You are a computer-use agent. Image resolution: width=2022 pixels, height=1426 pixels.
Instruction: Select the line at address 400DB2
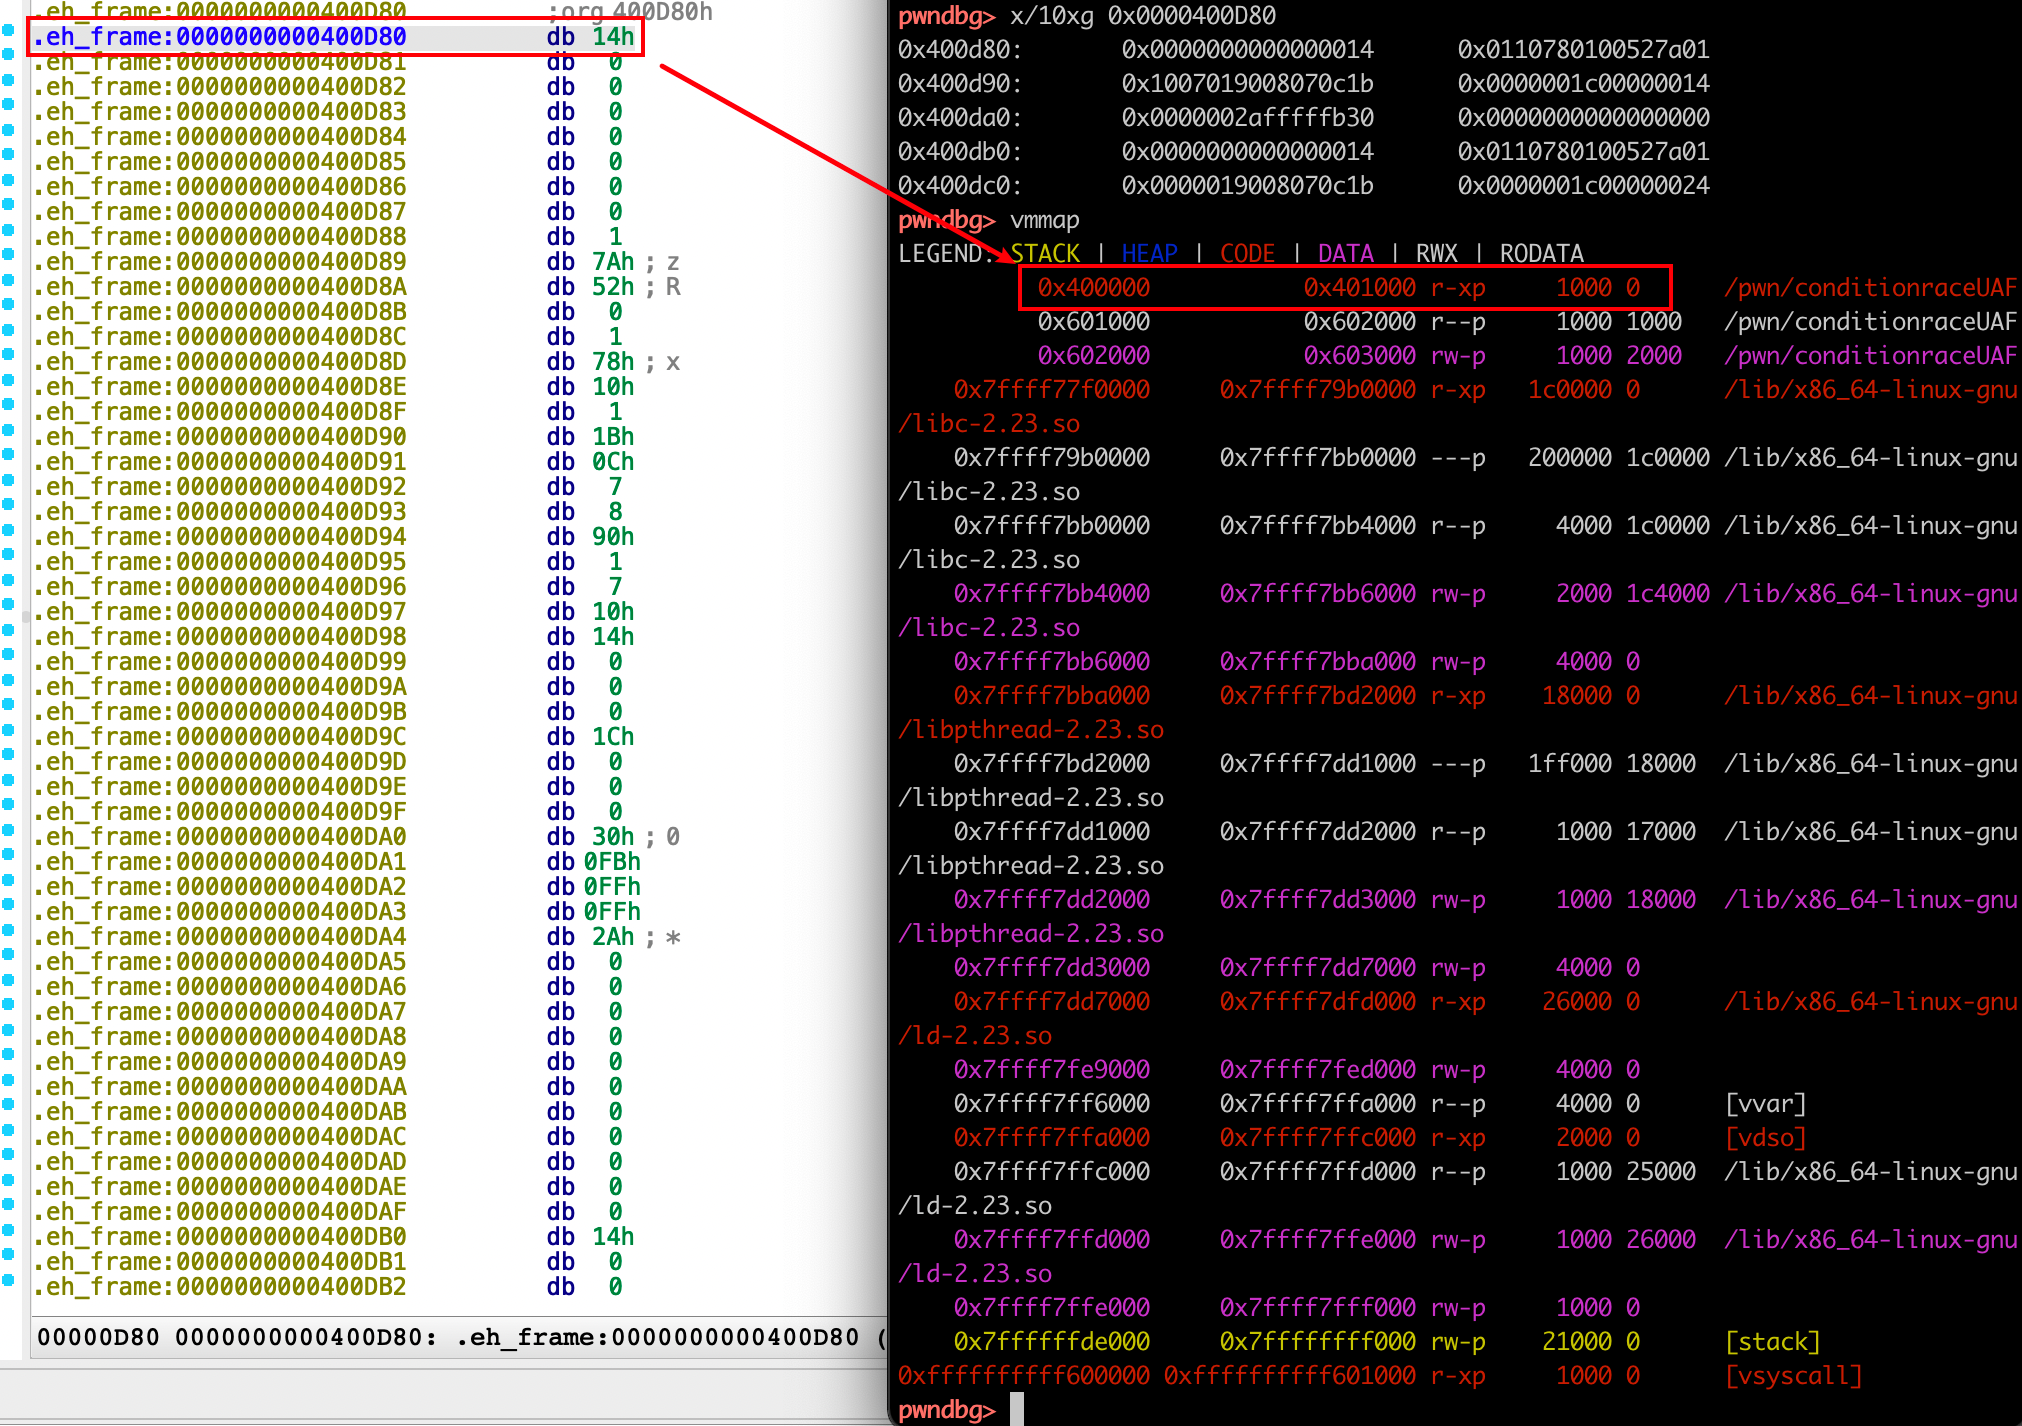pos(328,1287)
